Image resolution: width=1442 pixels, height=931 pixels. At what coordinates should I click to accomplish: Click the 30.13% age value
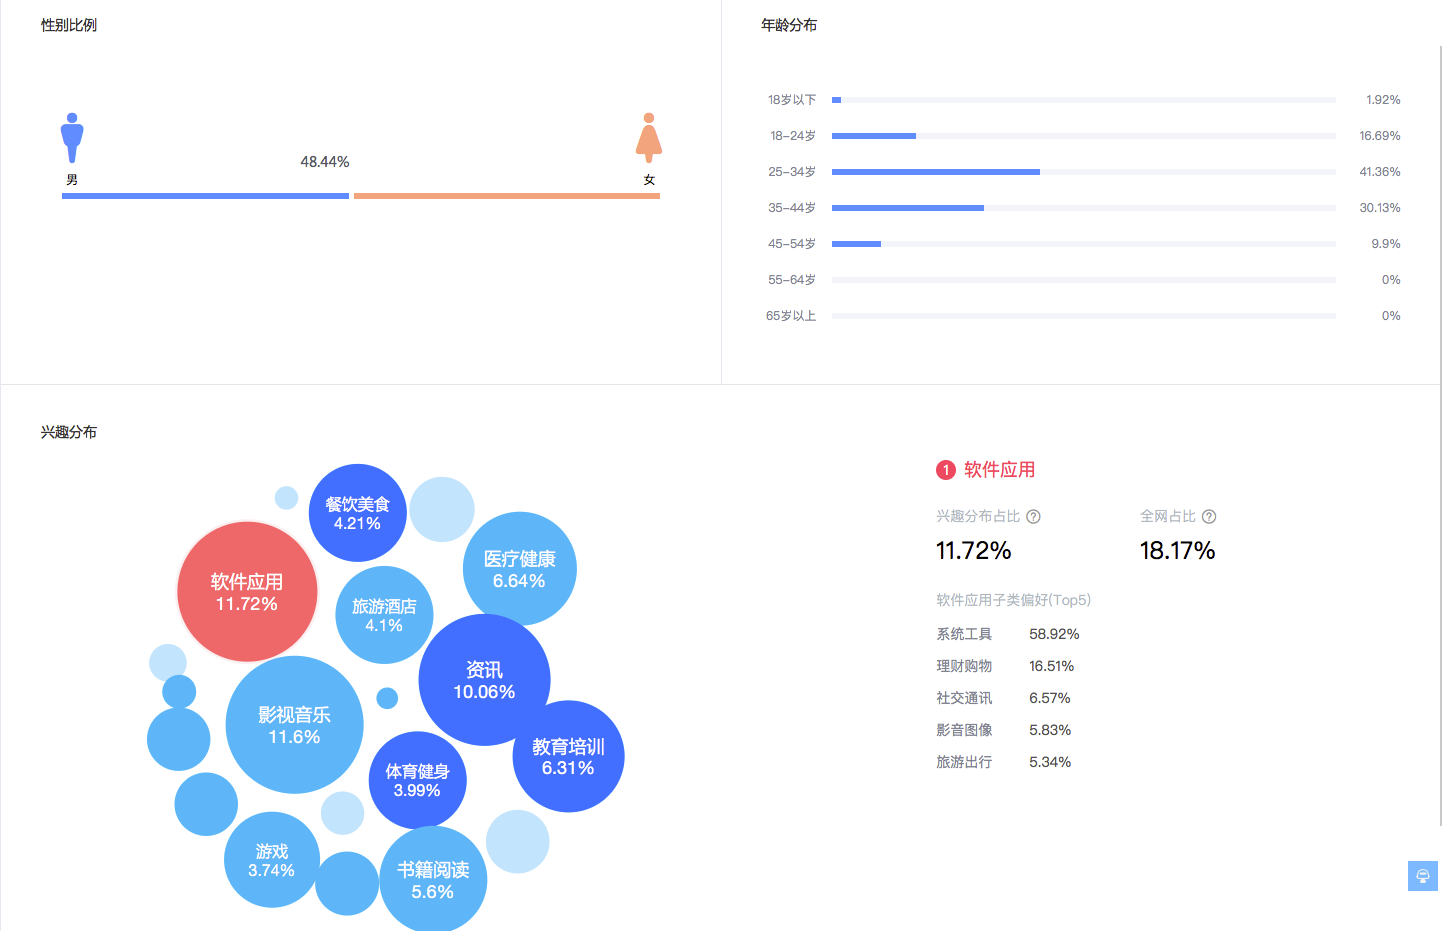(x=1380, y=208)
